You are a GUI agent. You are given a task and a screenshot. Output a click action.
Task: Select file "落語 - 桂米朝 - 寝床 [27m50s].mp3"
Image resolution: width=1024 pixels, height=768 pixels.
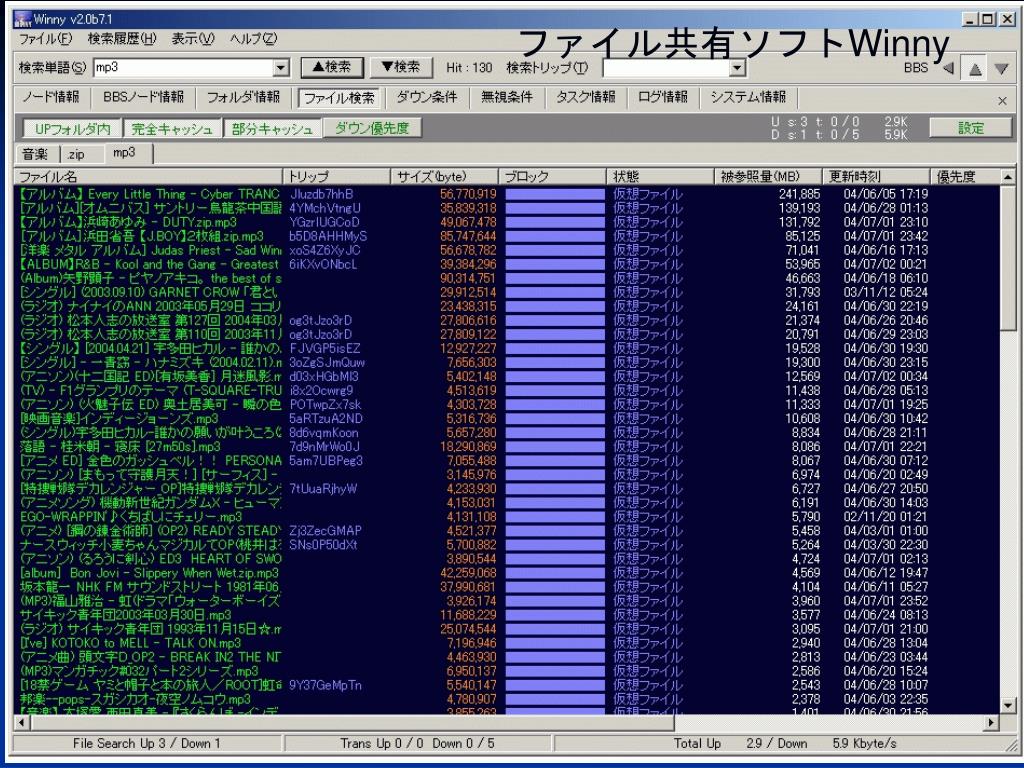coord(120,447)
